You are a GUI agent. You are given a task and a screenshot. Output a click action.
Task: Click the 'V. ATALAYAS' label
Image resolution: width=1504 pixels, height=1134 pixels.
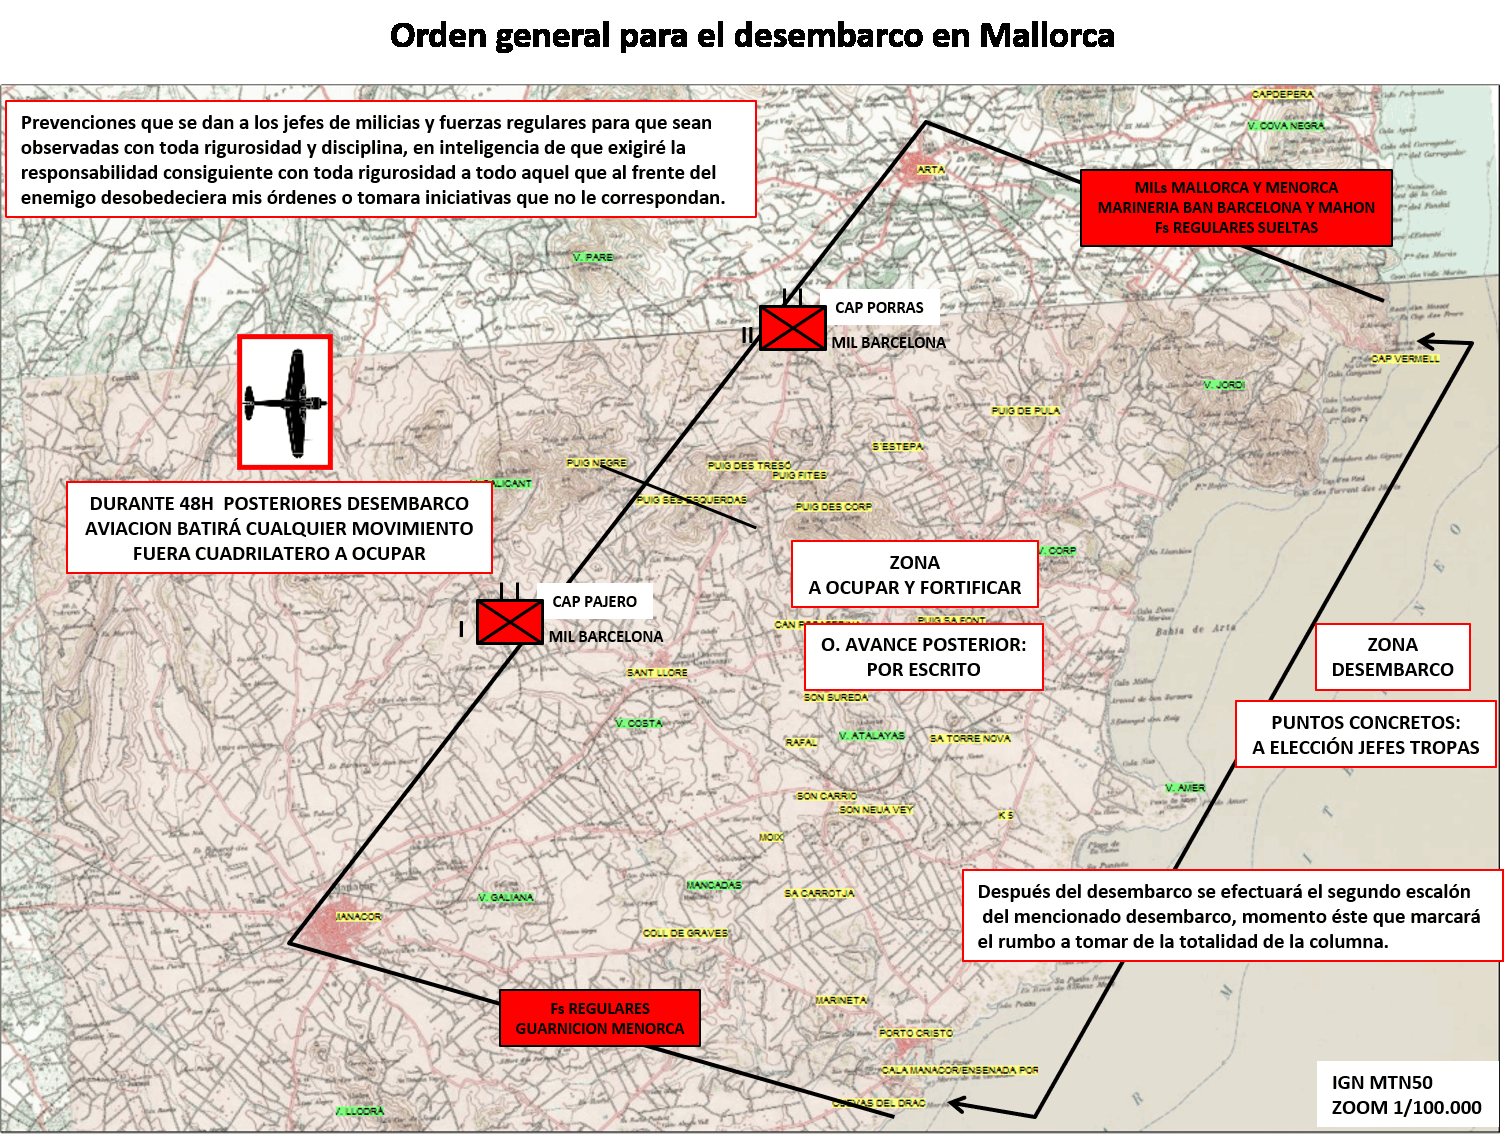point(872,735)
